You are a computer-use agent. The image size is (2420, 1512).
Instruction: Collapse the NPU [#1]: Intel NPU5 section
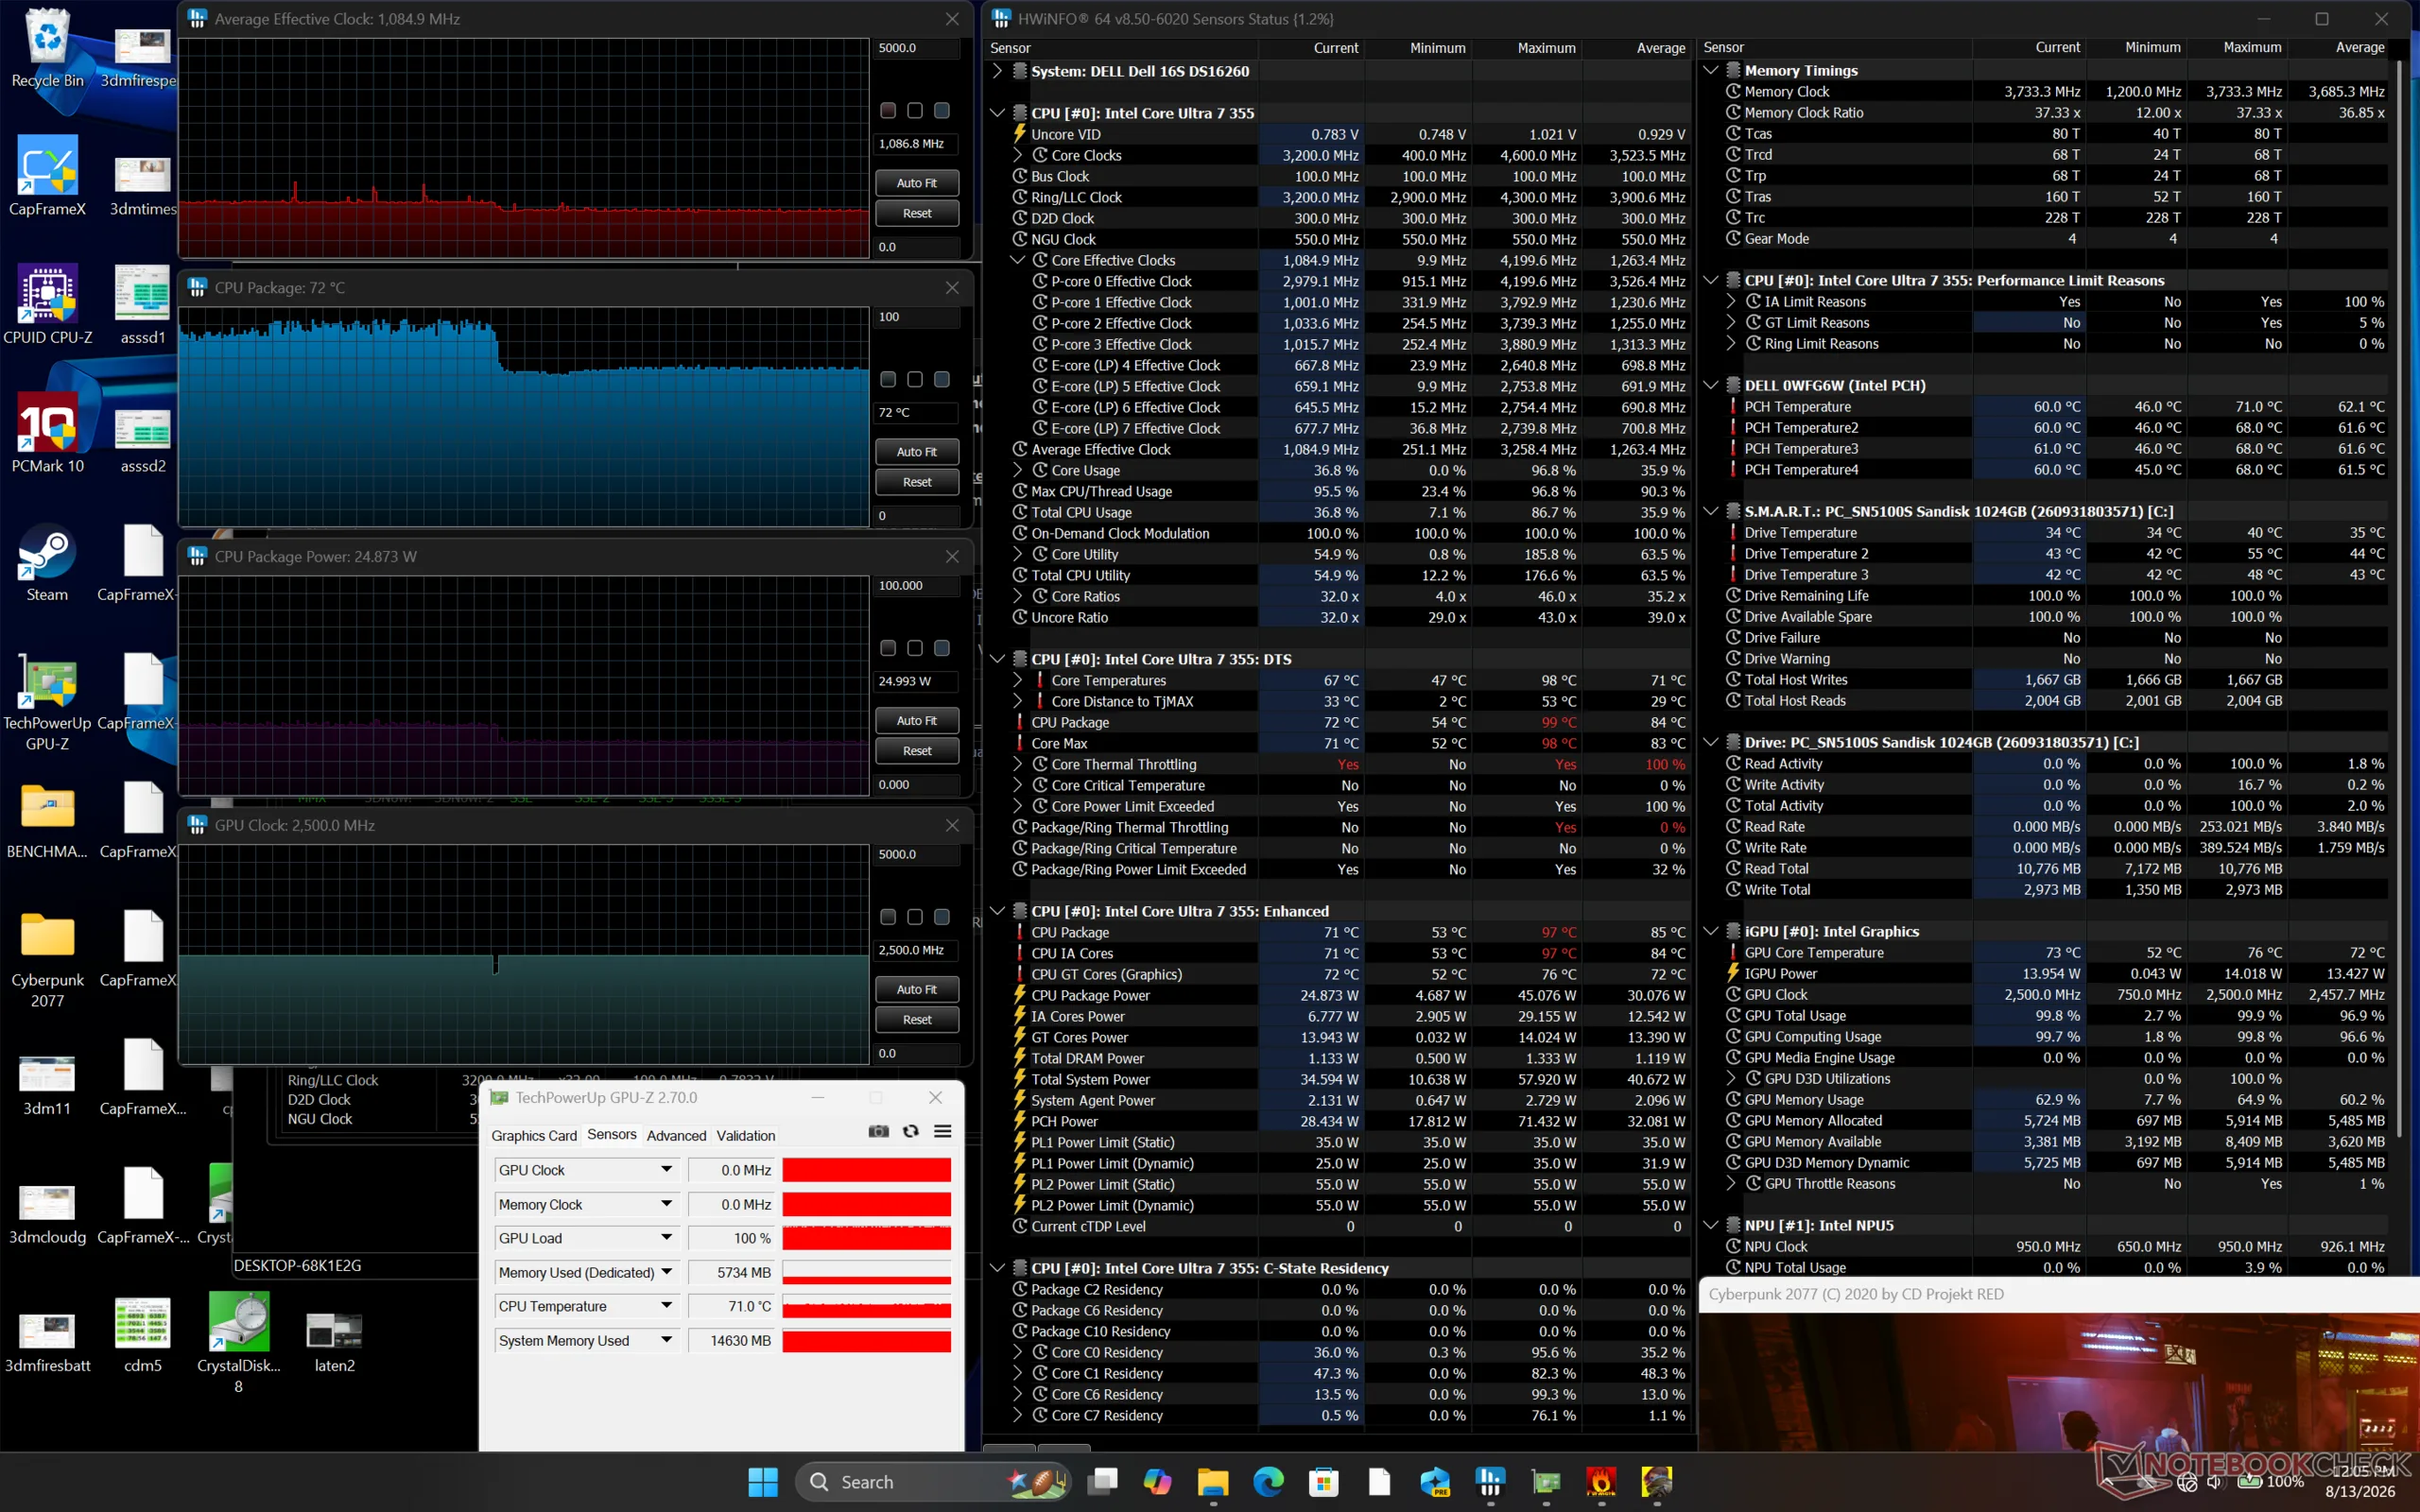[x=1710, y=1225]
